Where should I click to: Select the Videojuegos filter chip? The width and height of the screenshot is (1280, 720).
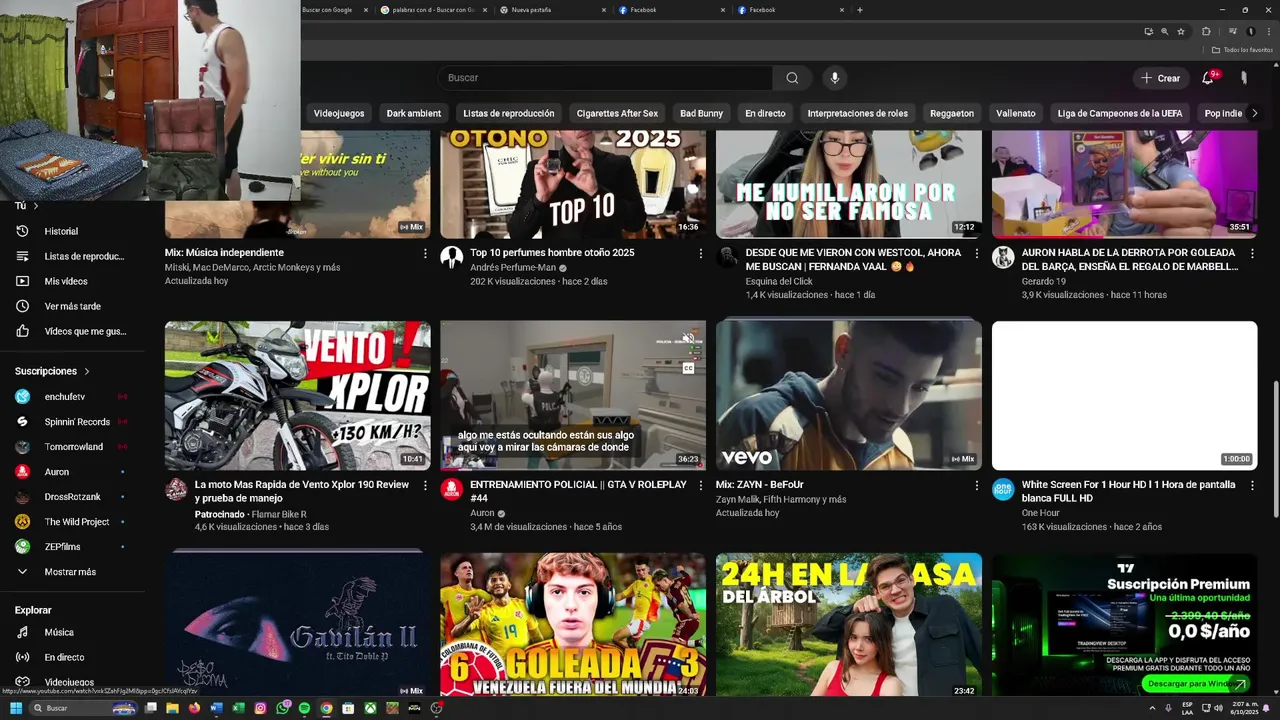click(x=339, y=113)
